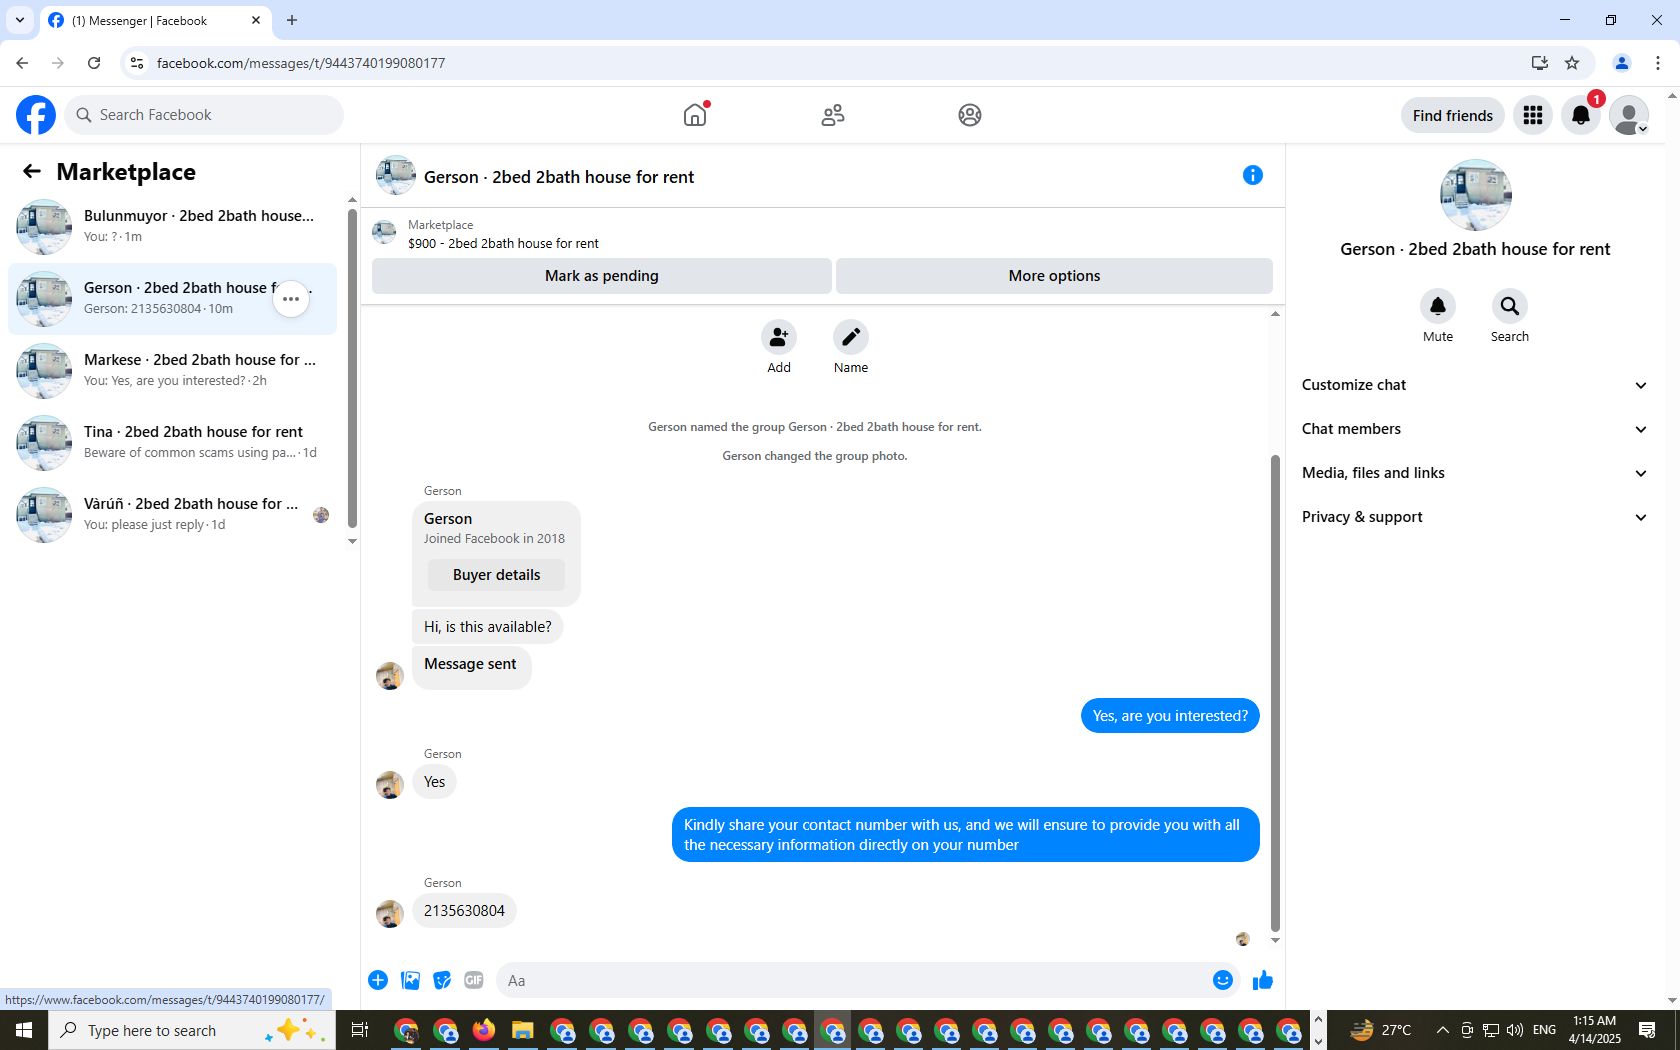The height and width of the screenshot is (1050, 1680).
Task: Open the Groups icon in top navigation
Action: pyautogui.click(x=970, y=115)
